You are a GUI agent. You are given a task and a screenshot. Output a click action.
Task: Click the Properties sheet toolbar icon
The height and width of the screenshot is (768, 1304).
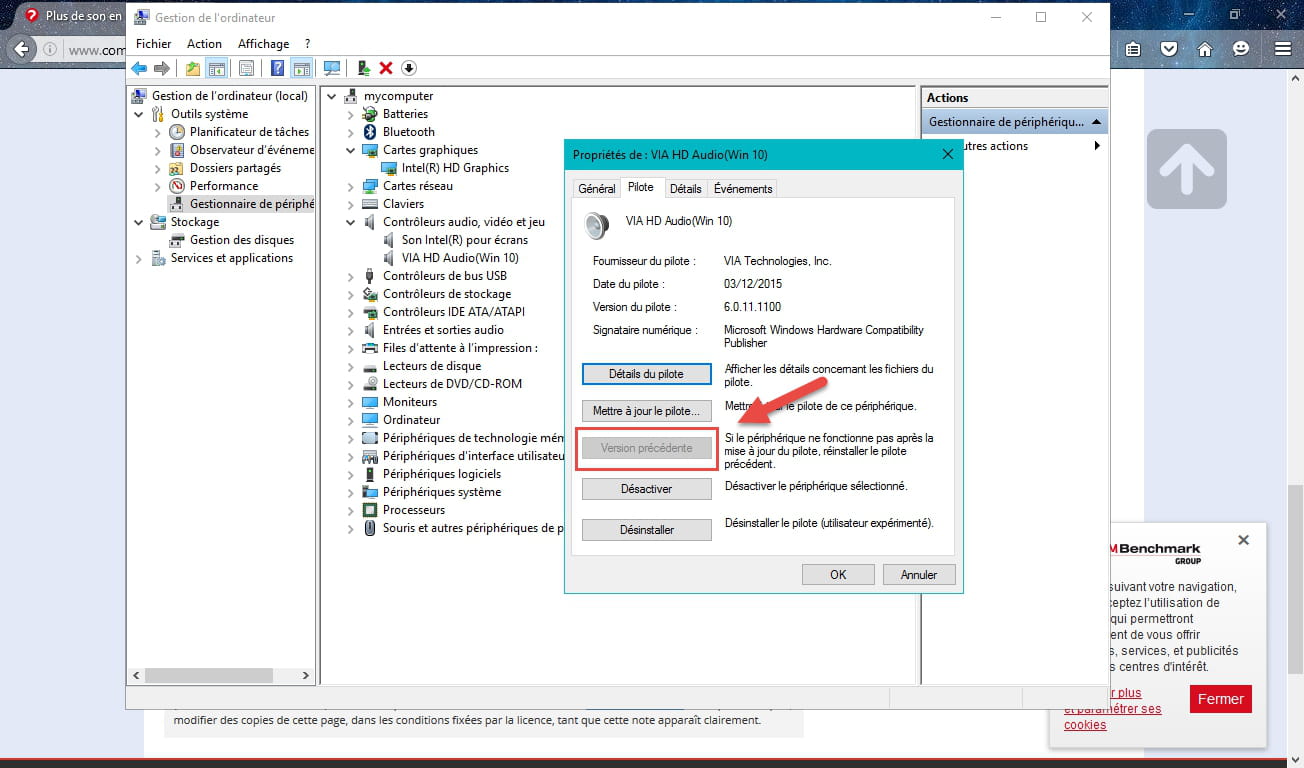click(x=246, y=68)
